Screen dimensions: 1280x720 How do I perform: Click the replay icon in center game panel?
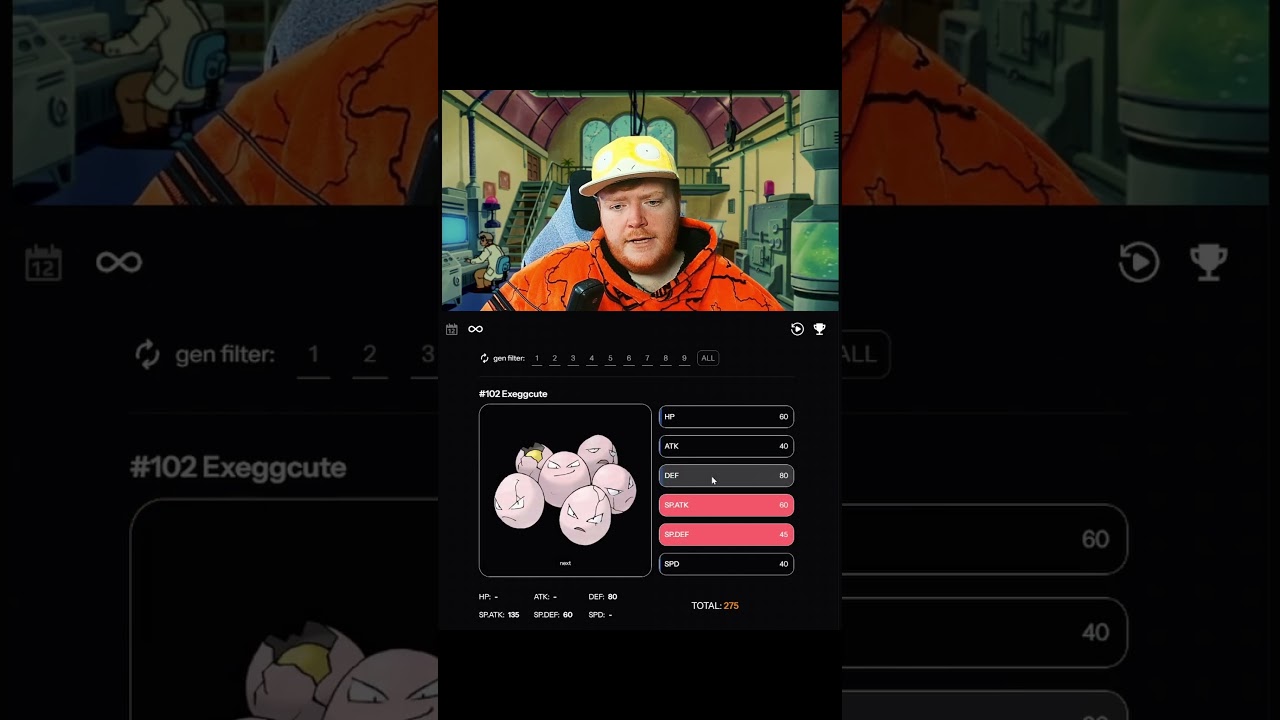coord(797,329)
